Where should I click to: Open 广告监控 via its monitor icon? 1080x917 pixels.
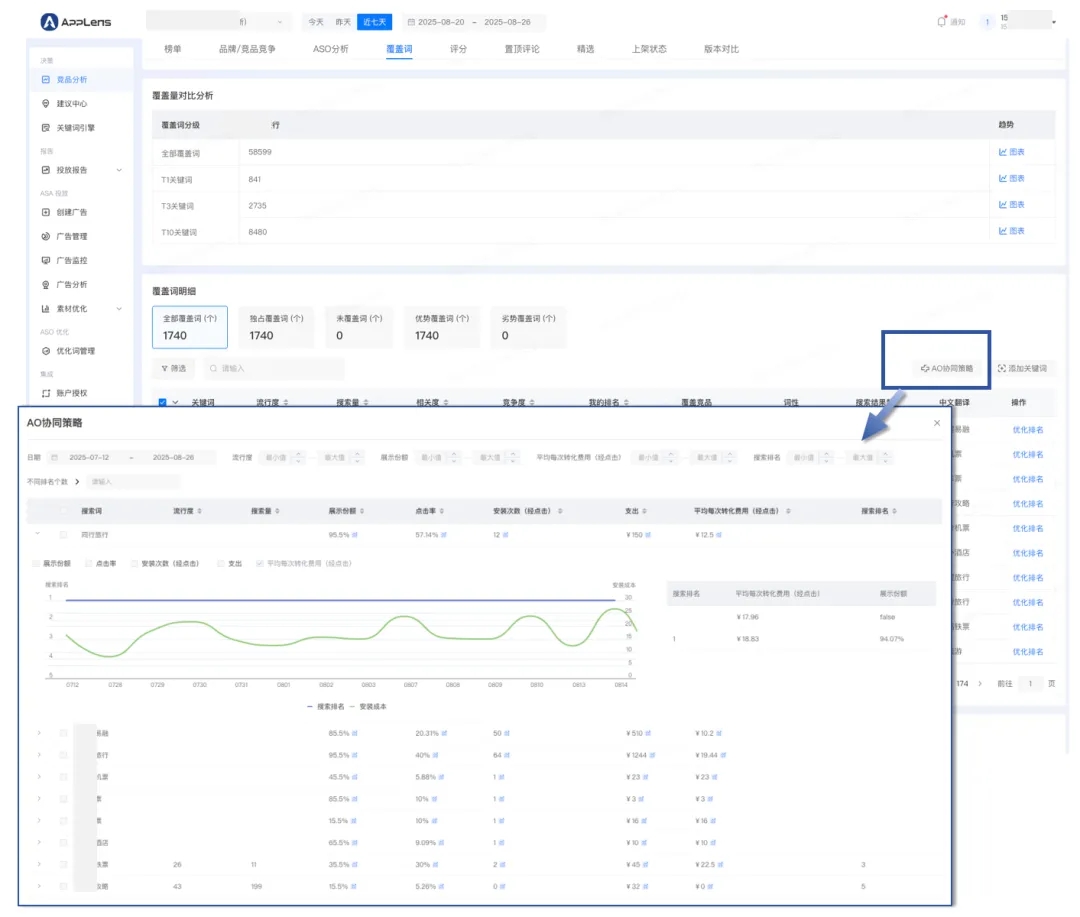[x=46, y=260]
